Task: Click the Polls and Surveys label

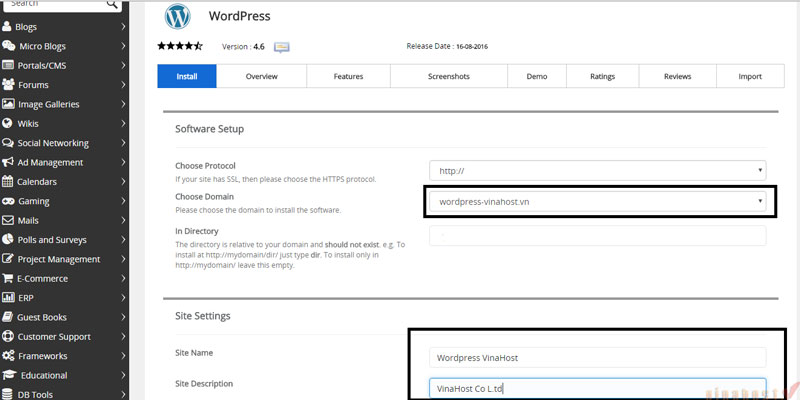Action: [x=52, y=239]
